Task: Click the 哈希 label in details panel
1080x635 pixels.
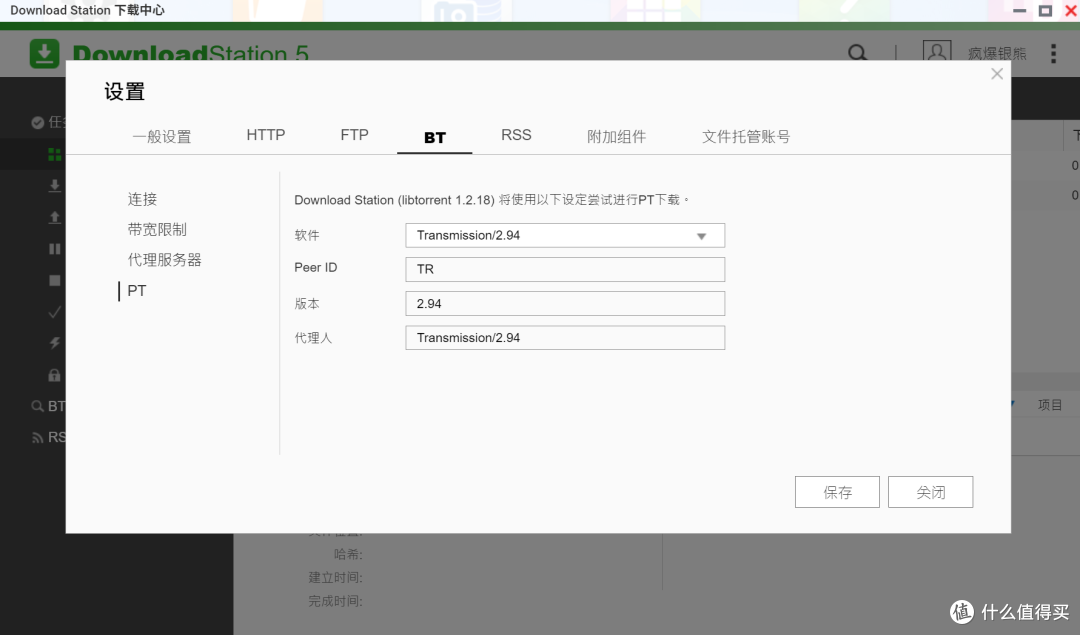Action: (348, 554)
